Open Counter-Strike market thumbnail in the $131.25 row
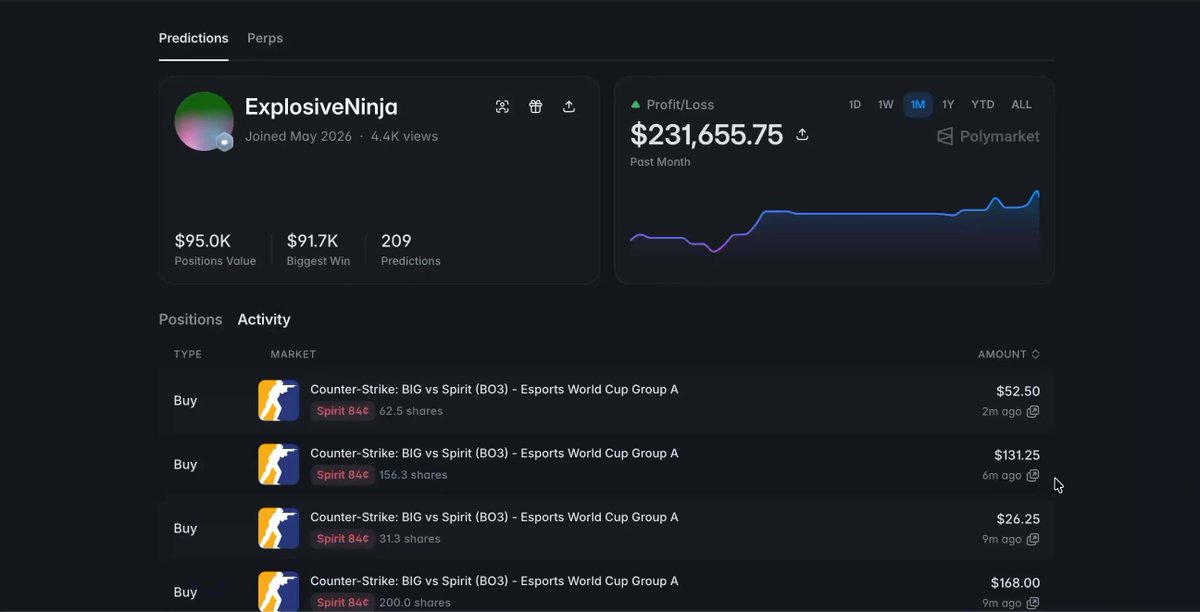The height and width of the screenshot is (612, 1200). click(279, 464)
